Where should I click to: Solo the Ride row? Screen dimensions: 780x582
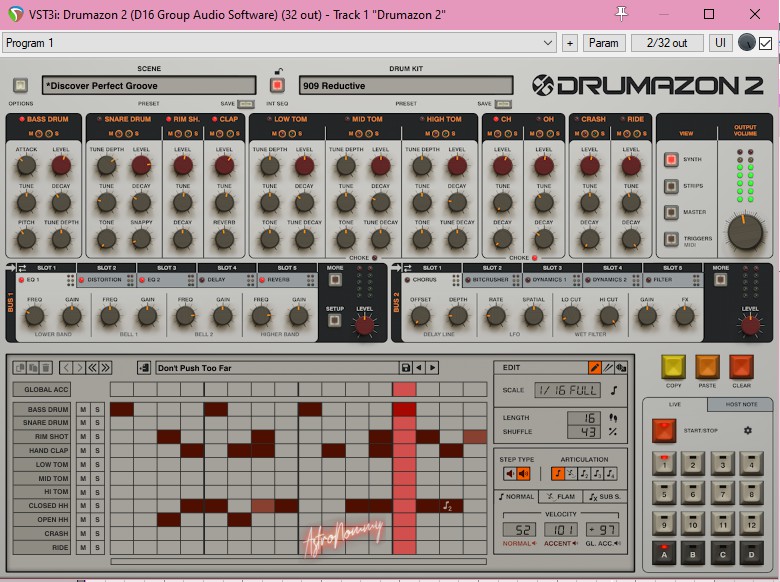(x=98, y=548)
